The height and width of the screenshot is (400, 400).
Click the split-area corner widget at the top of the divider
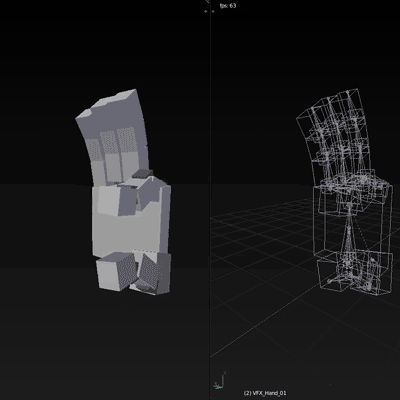coord(207,2)
